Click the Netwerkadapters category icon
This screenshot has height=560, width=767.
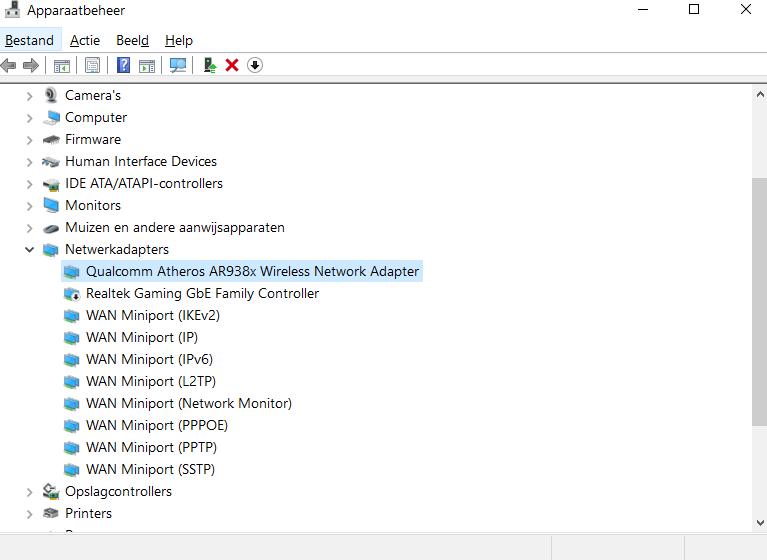coord(51,250)
